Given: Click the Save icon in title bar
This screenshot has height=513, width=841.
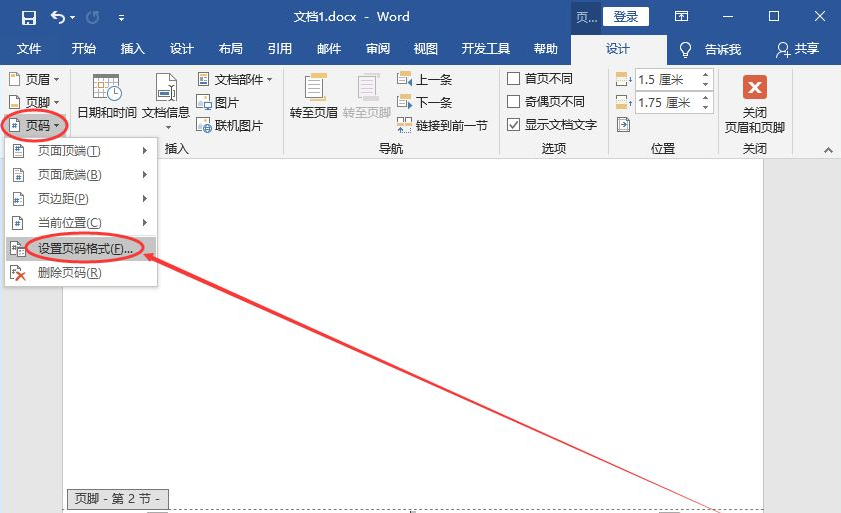Looking at the screenshot, I should coord(28,17).
